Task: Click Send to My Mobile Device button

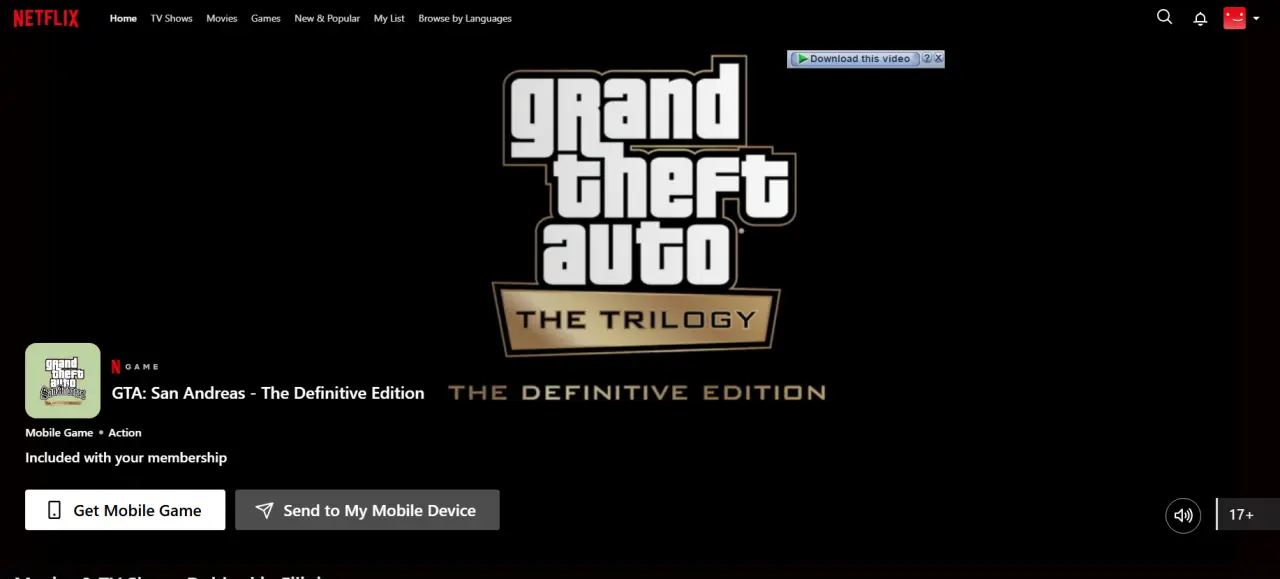Action: pyautogui.click(x=367, y=510)
